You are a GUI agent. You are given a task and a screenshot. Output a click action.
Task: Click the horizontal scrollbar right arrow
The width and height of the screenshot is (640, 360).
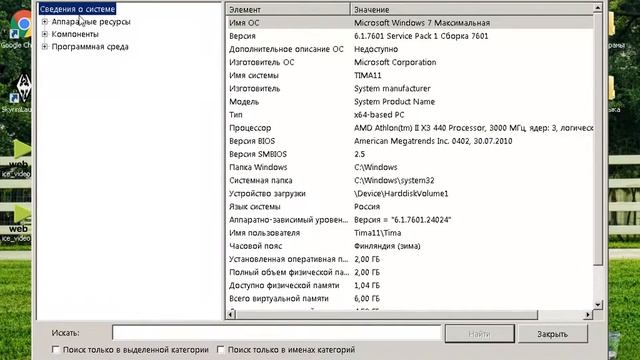tap(588, 315)
